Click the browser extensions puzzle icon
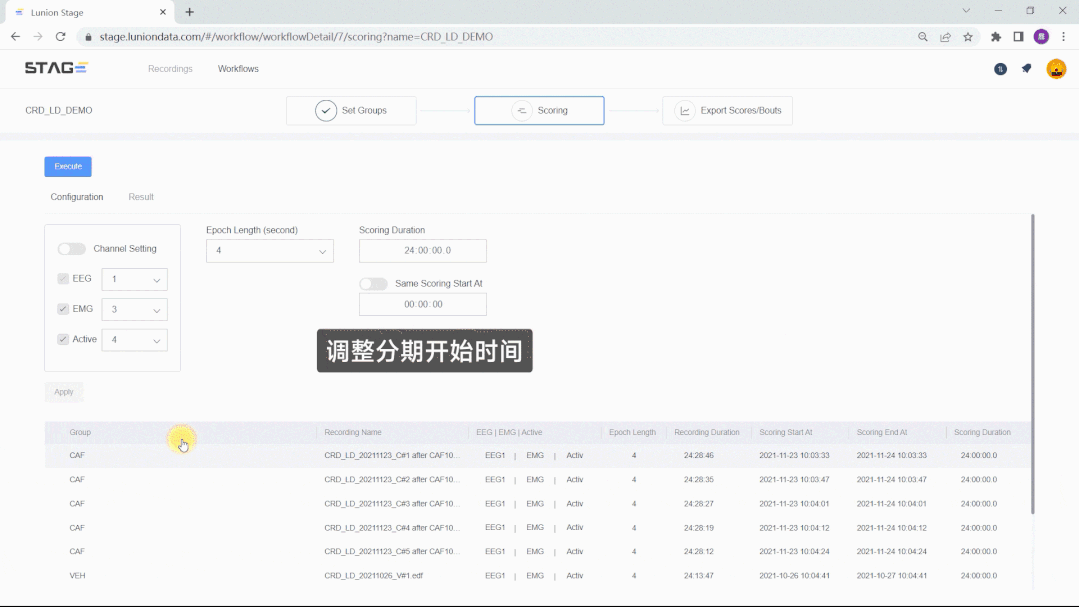The image size is (1079, 607). [995, 36]
